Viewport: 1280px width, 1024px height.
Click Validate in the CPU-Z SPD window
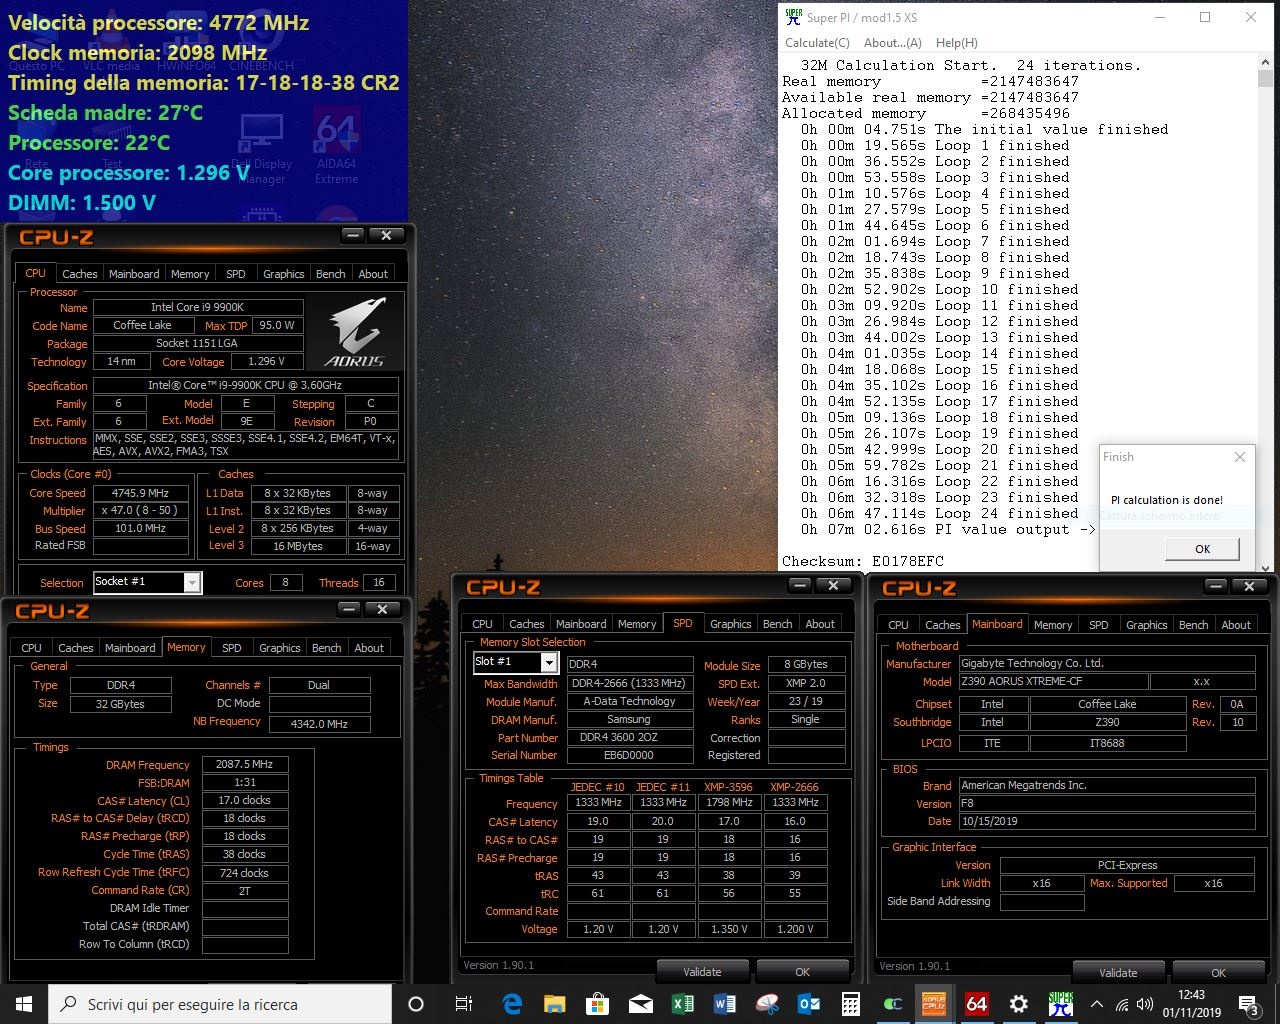pos(702,971)
